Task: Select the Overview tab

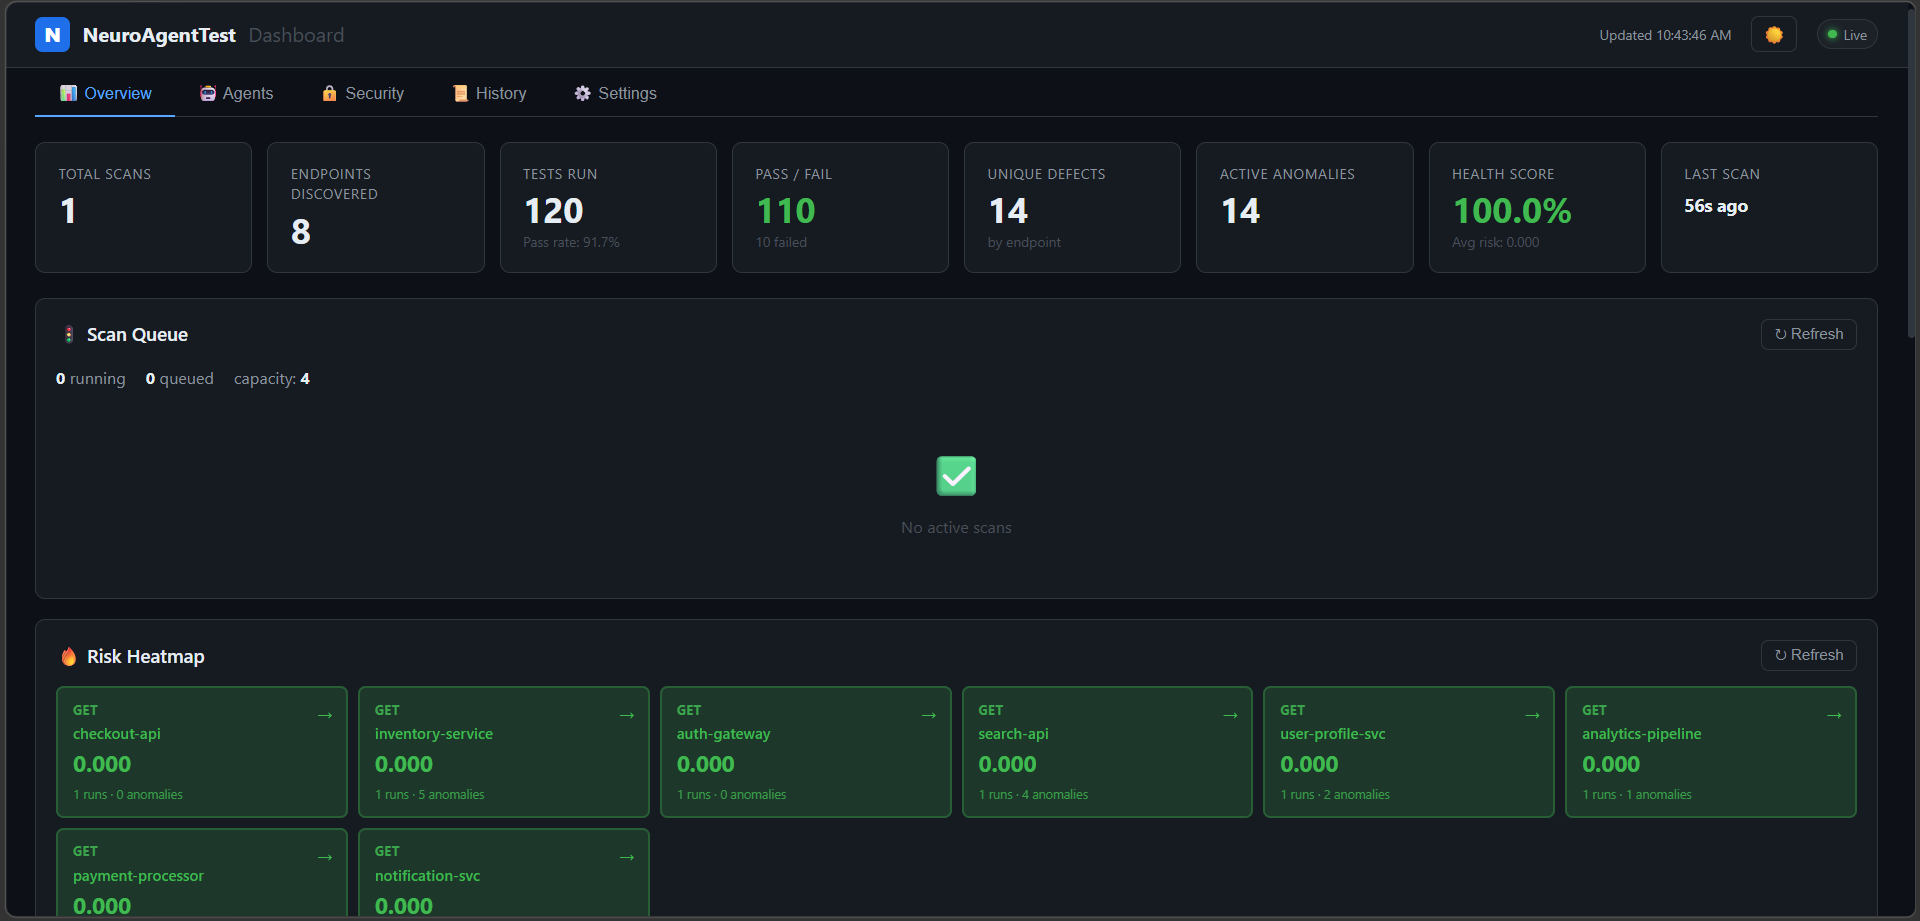Action: click(104, 93)
